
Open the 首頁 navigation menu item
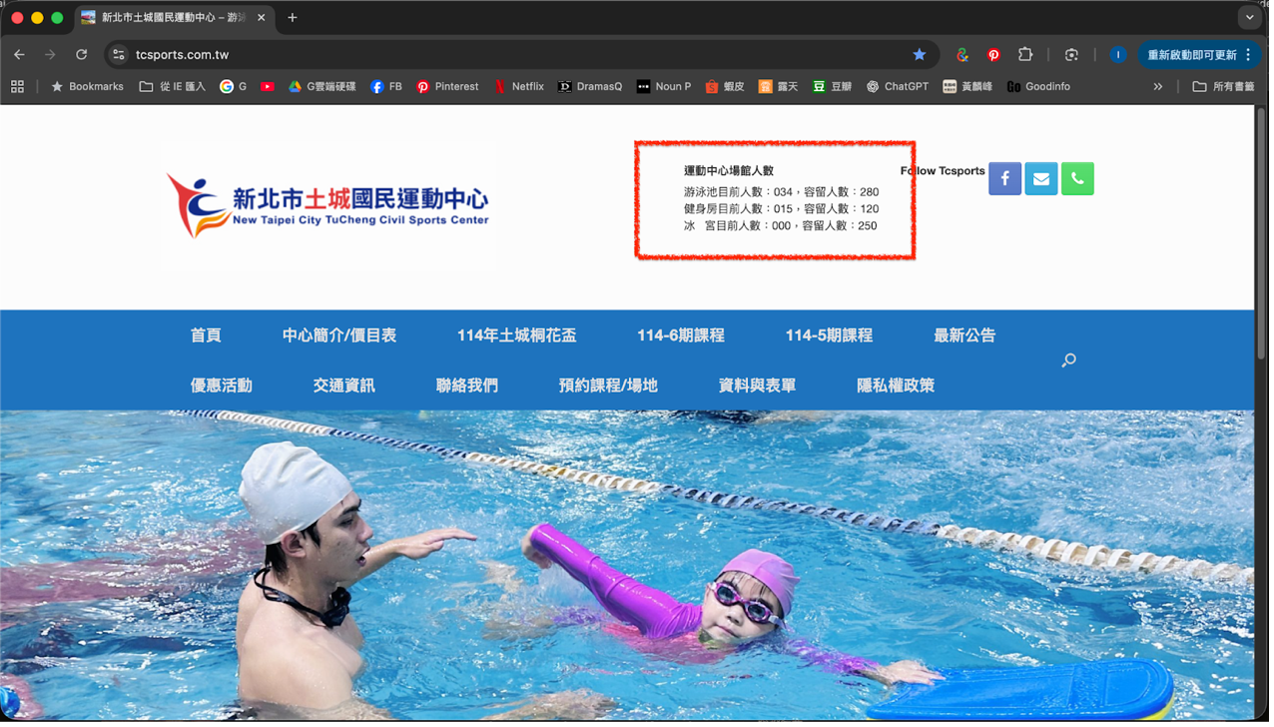206,336
